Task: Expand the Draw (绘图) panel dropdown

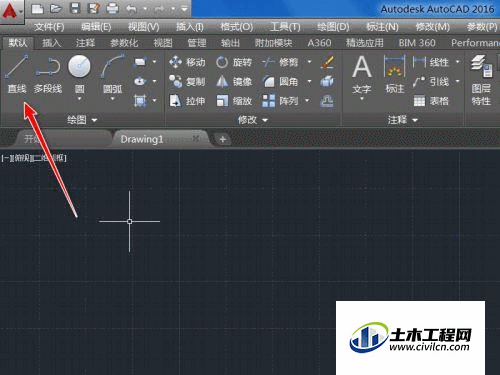Action: tap(82, 120)
